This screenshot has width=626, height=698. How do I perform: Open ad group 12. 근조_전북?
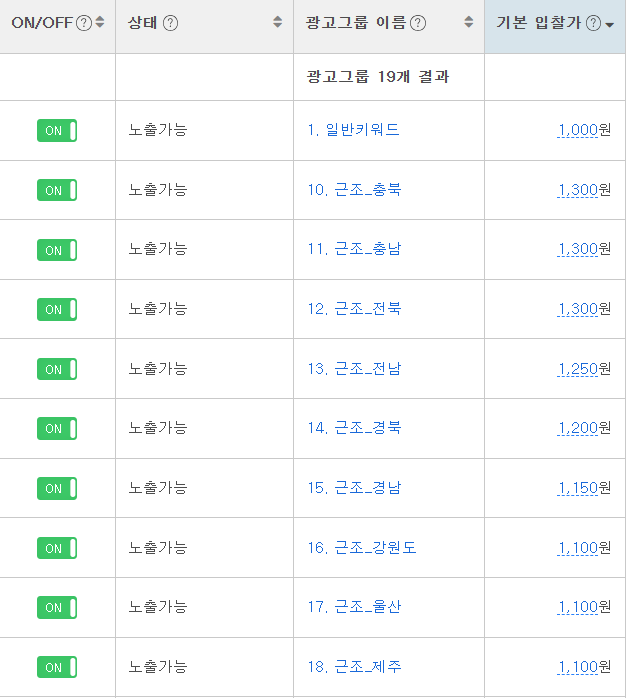[x=354, y=308]
